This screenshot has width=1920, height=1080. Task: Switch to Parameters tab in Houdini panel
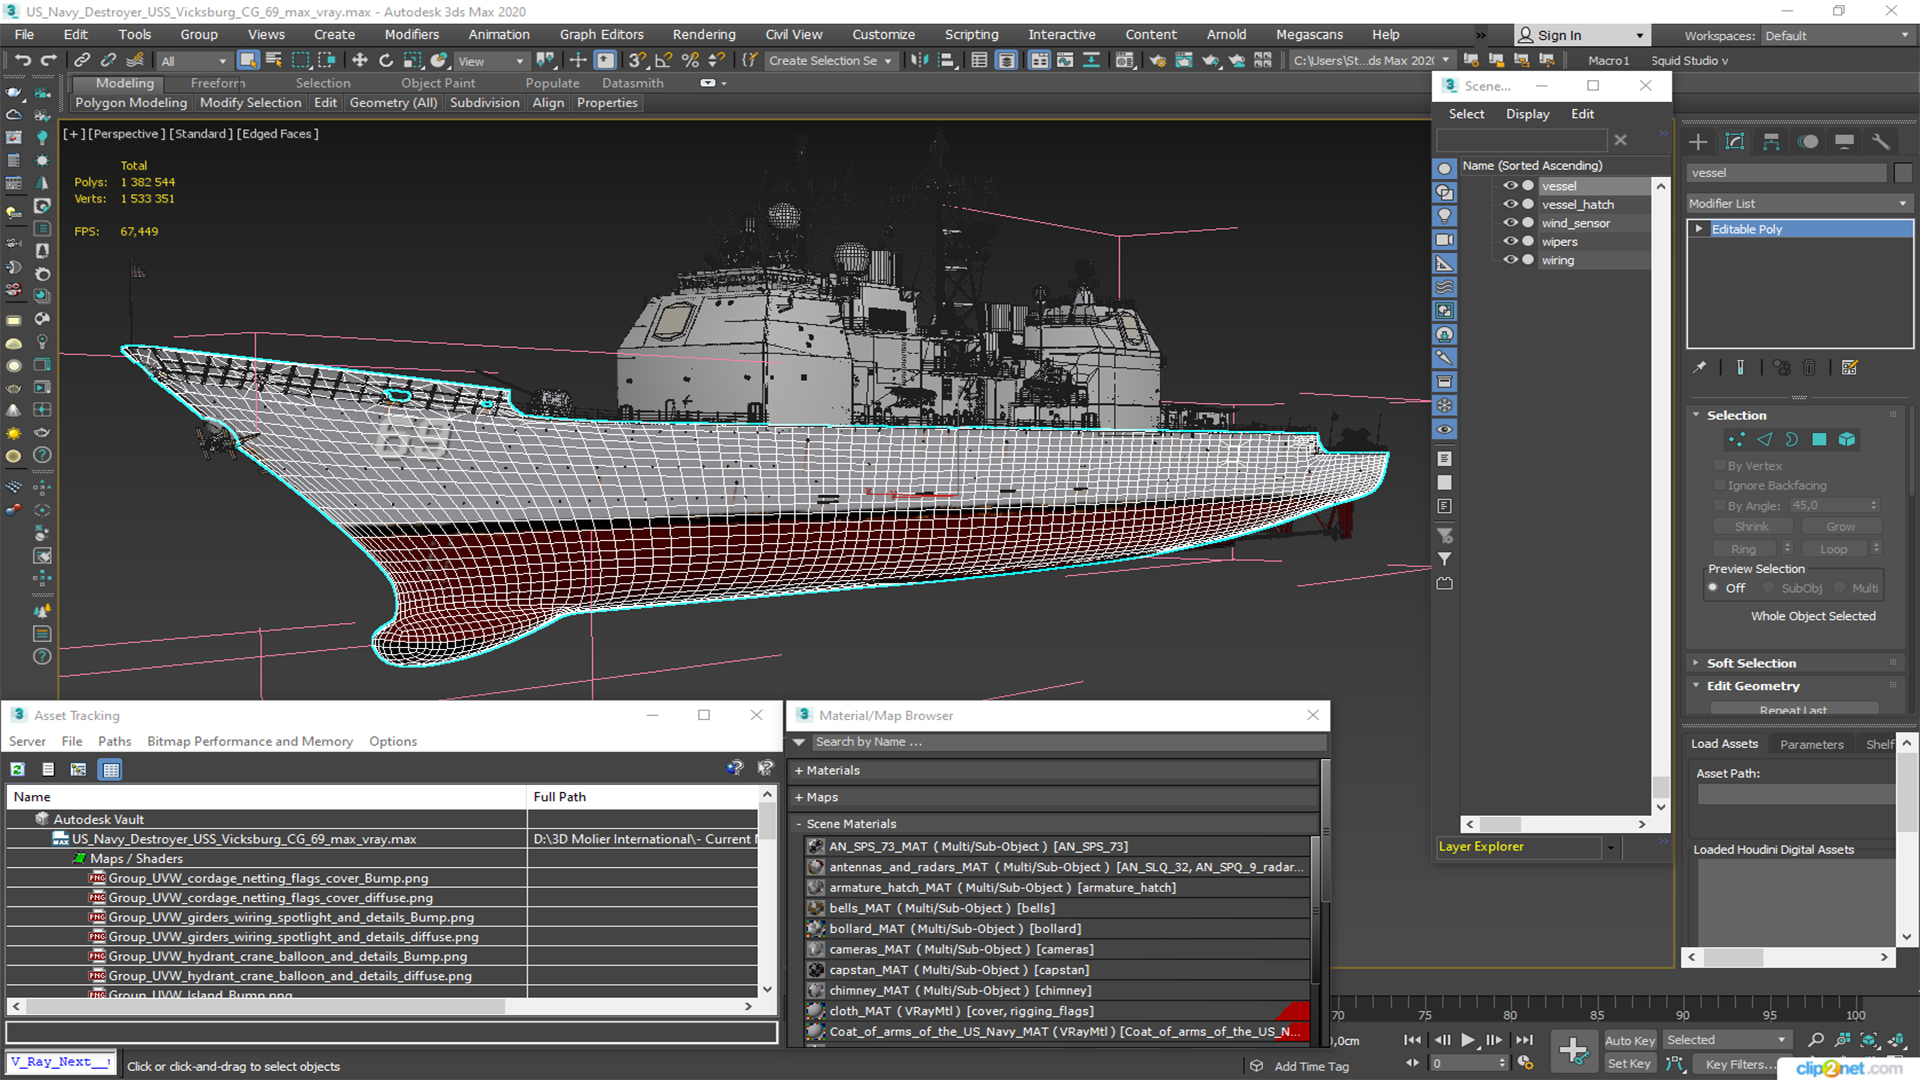(1811, 744)
